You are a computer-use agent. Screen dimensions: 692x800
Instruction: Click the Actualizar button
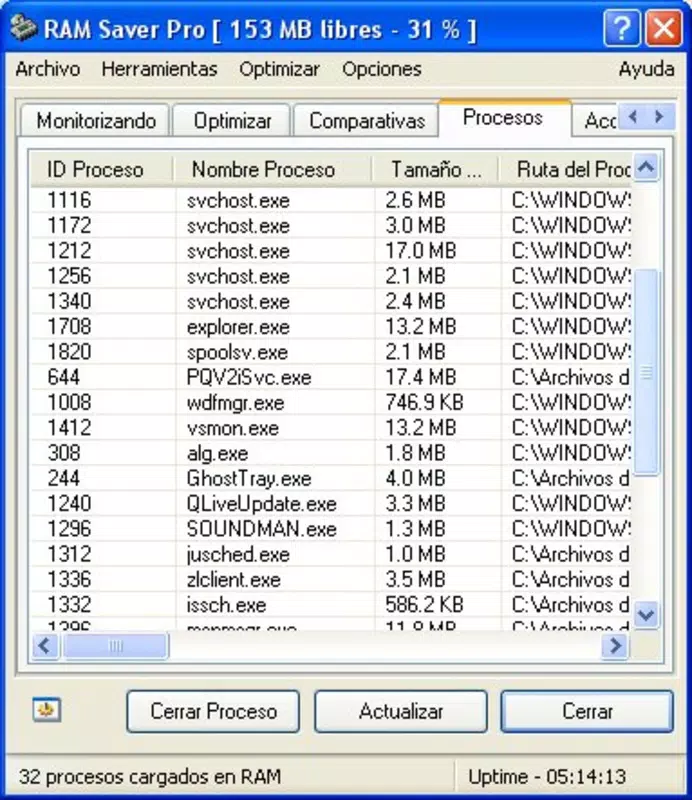coord(401,711)
